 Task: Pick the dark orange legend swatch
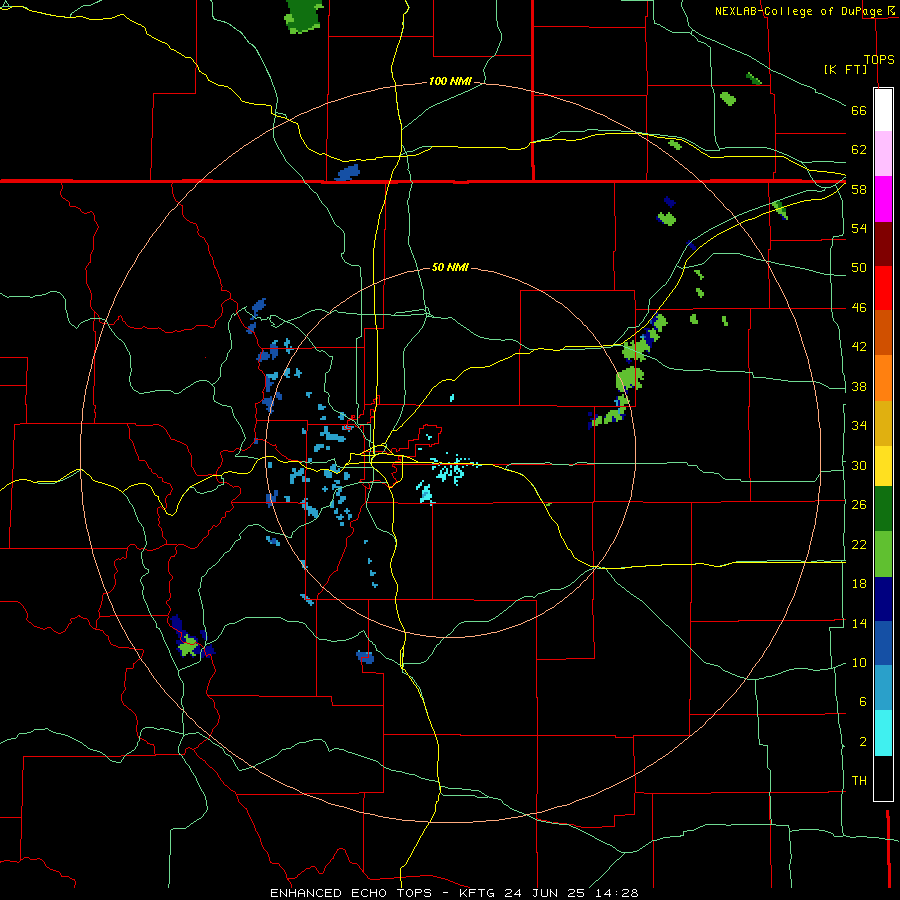pos(883,333)
